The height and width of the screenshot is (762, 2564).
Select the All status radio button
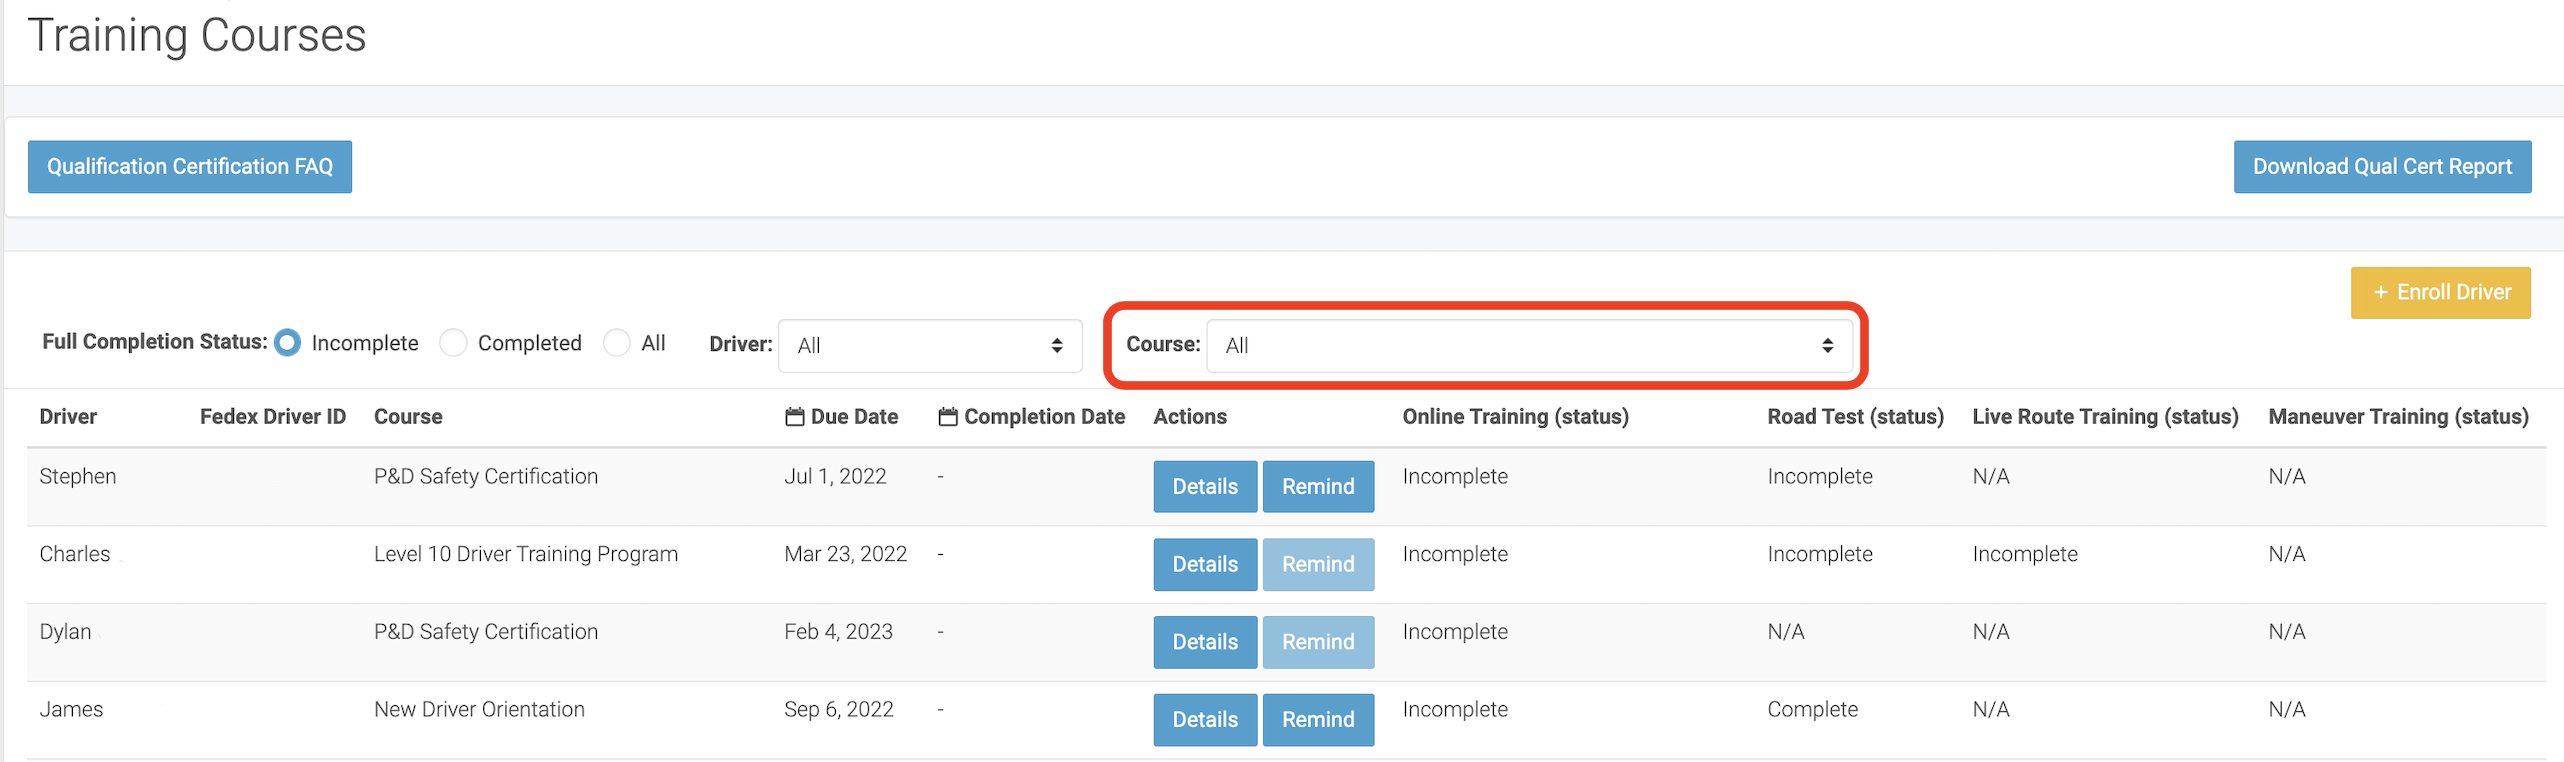617,343
